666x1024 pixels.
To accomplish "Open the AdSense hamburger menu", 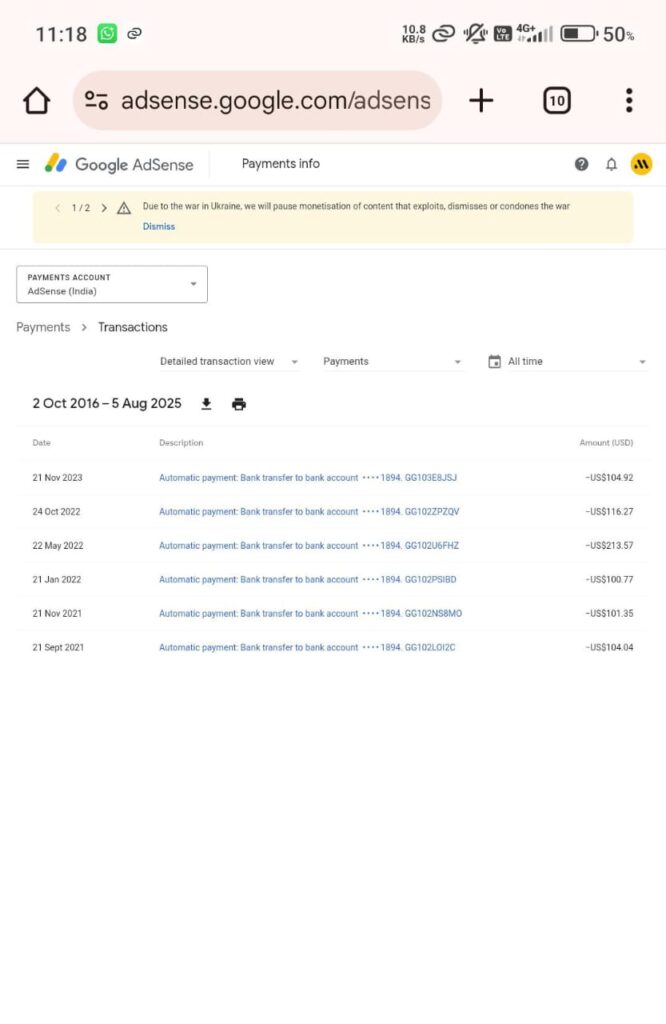I will pyautogui.click(x=23, y=164).
